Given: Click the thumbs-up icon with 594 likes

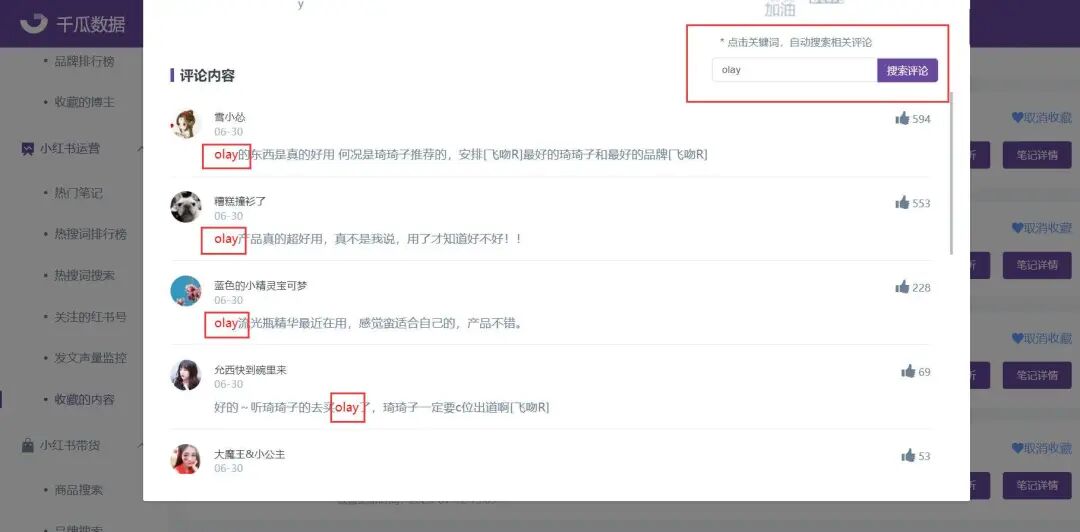Looking at the screenshot, I should (902, 119).
